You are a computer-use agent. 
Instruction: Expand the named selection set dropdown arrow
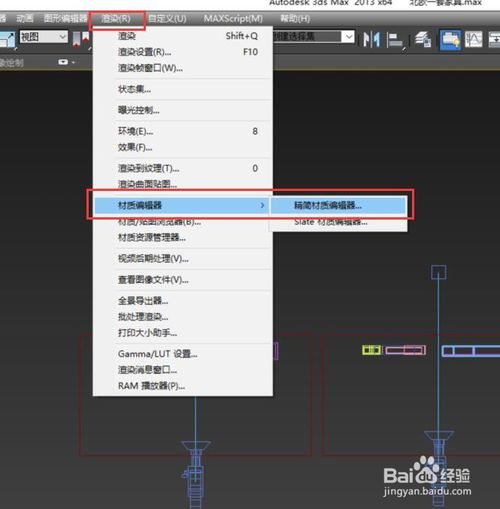pyautogui.click(x=349, y=37)
